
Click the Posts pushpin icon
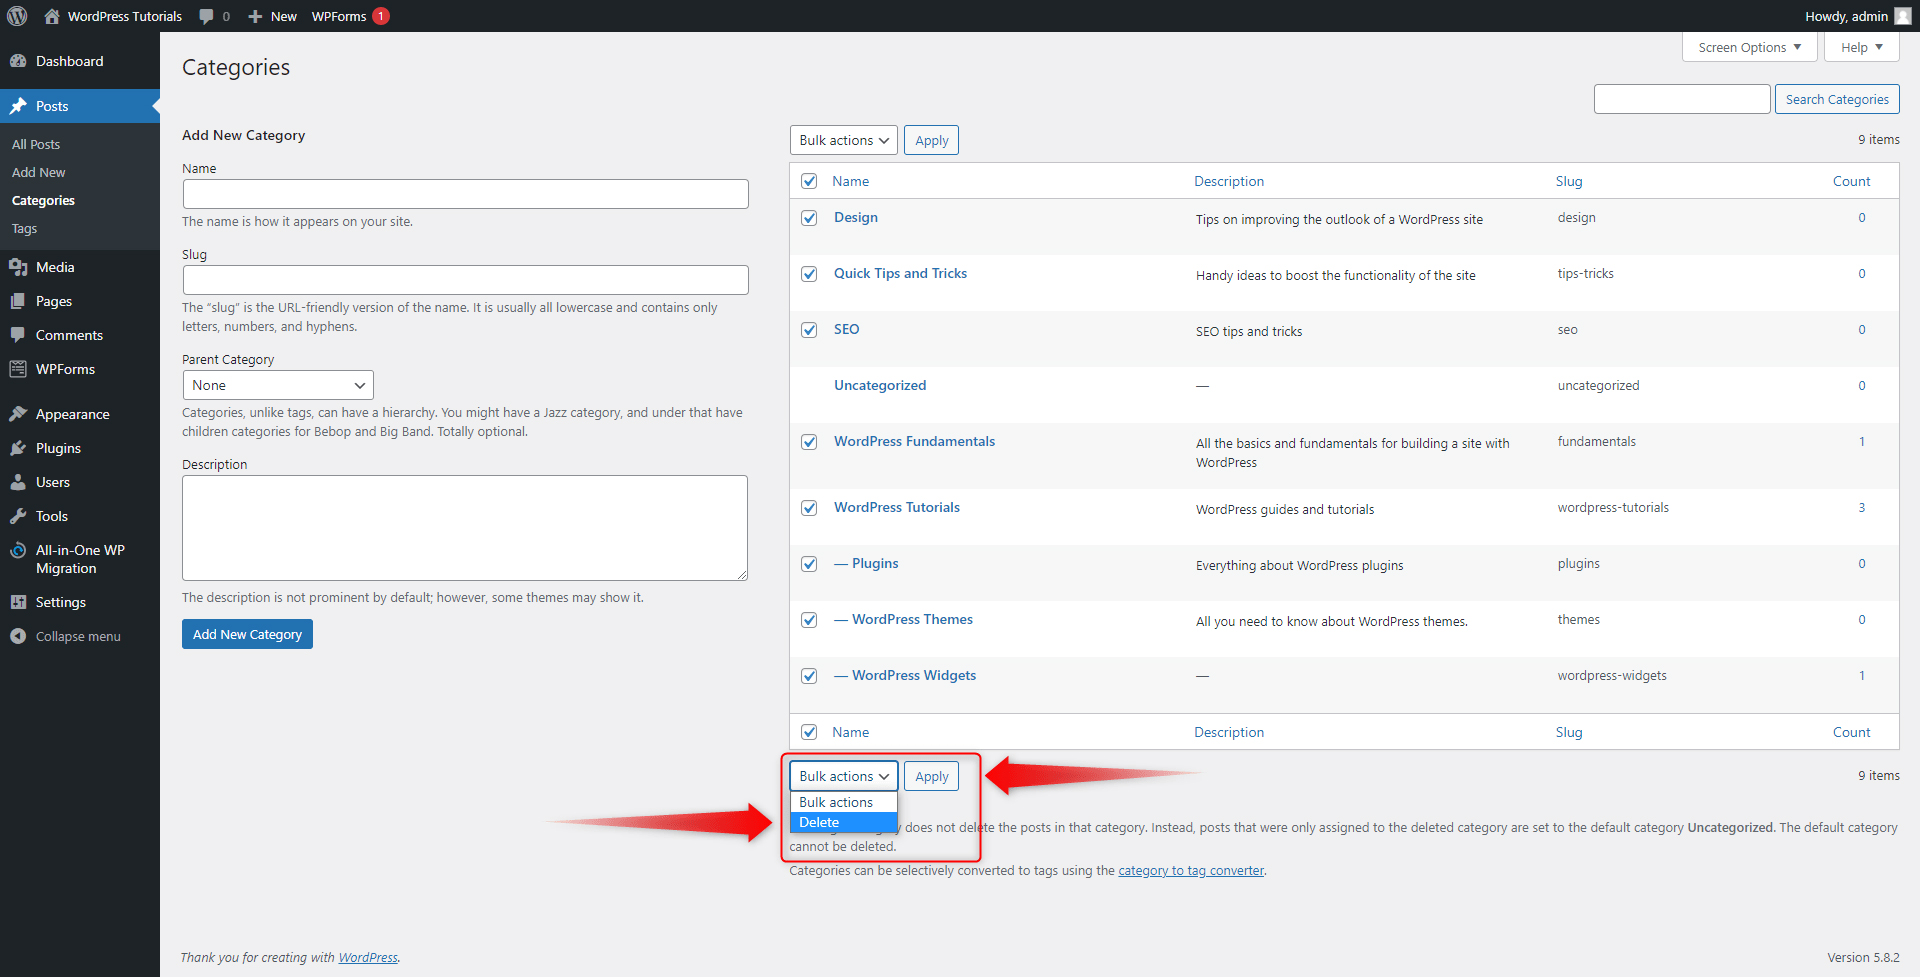pos(18,106)
